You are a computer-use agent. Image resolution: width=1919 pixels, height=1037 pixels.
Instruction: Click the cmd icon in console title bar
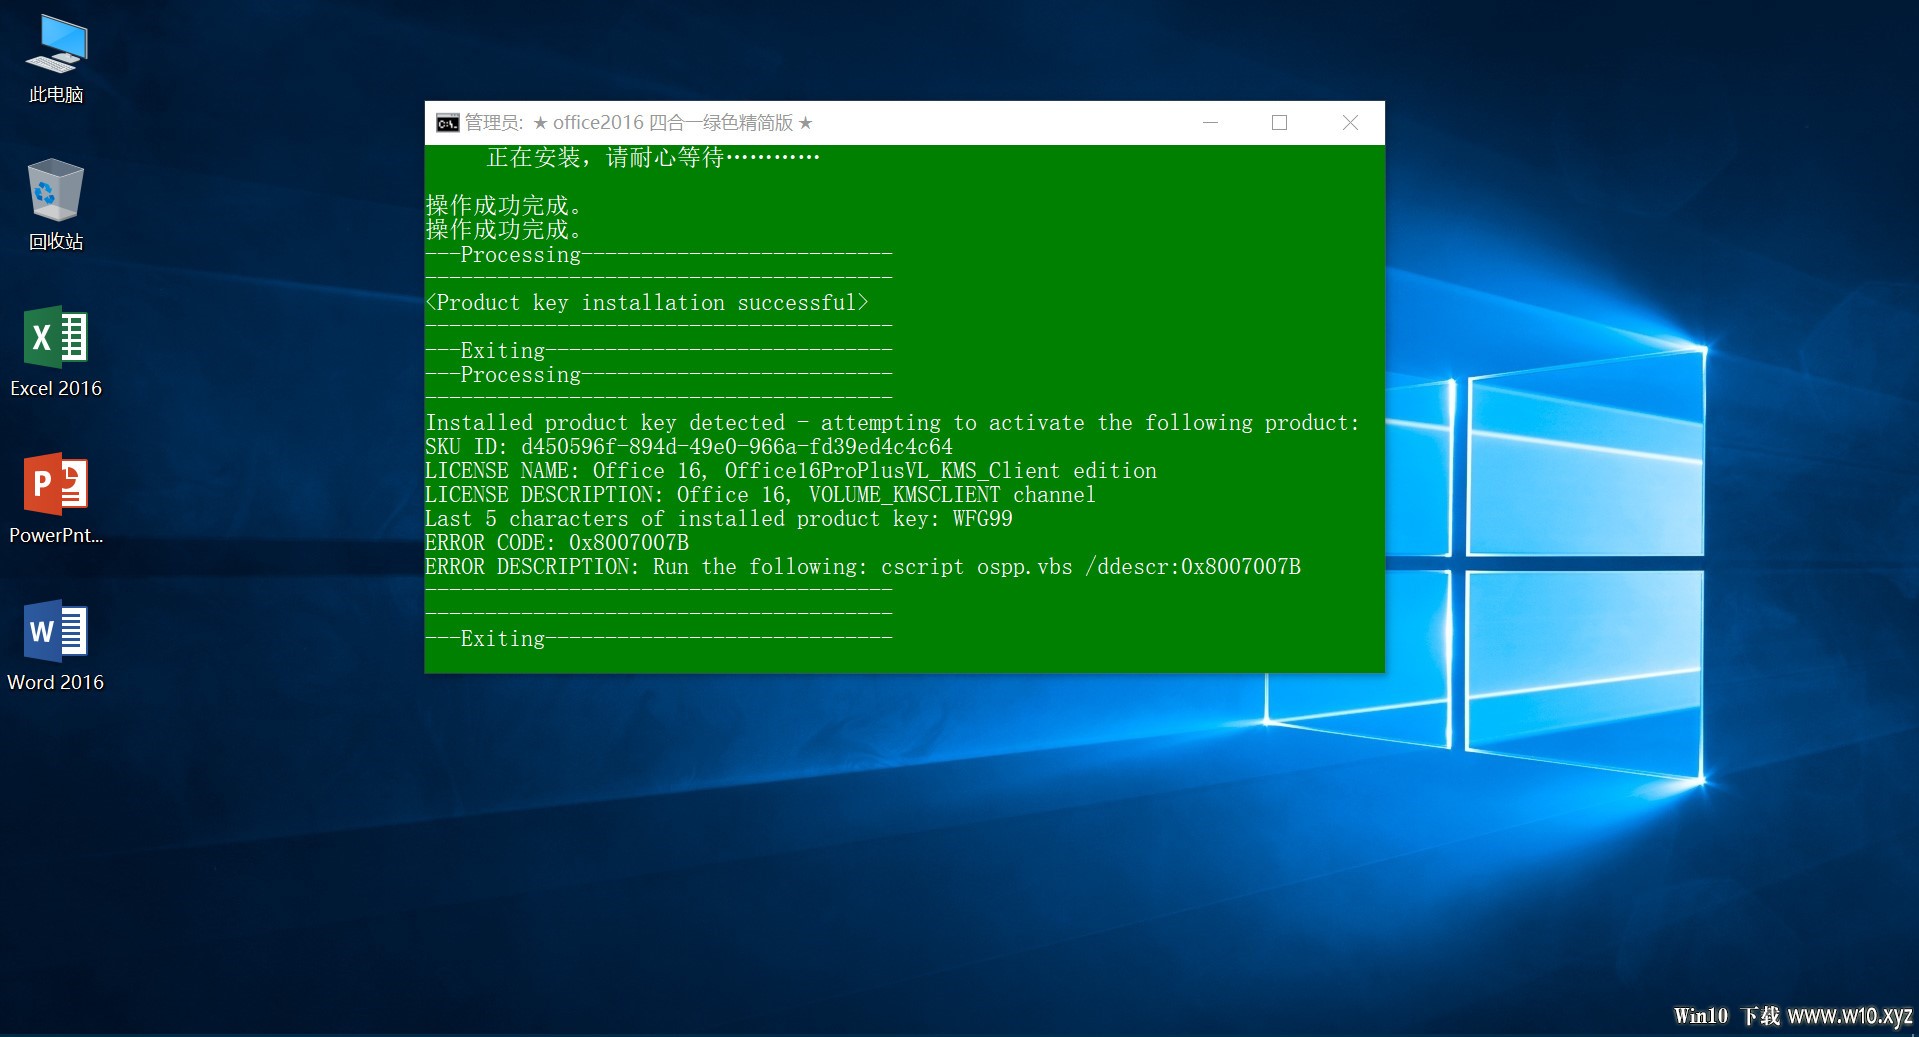(447, 123)
